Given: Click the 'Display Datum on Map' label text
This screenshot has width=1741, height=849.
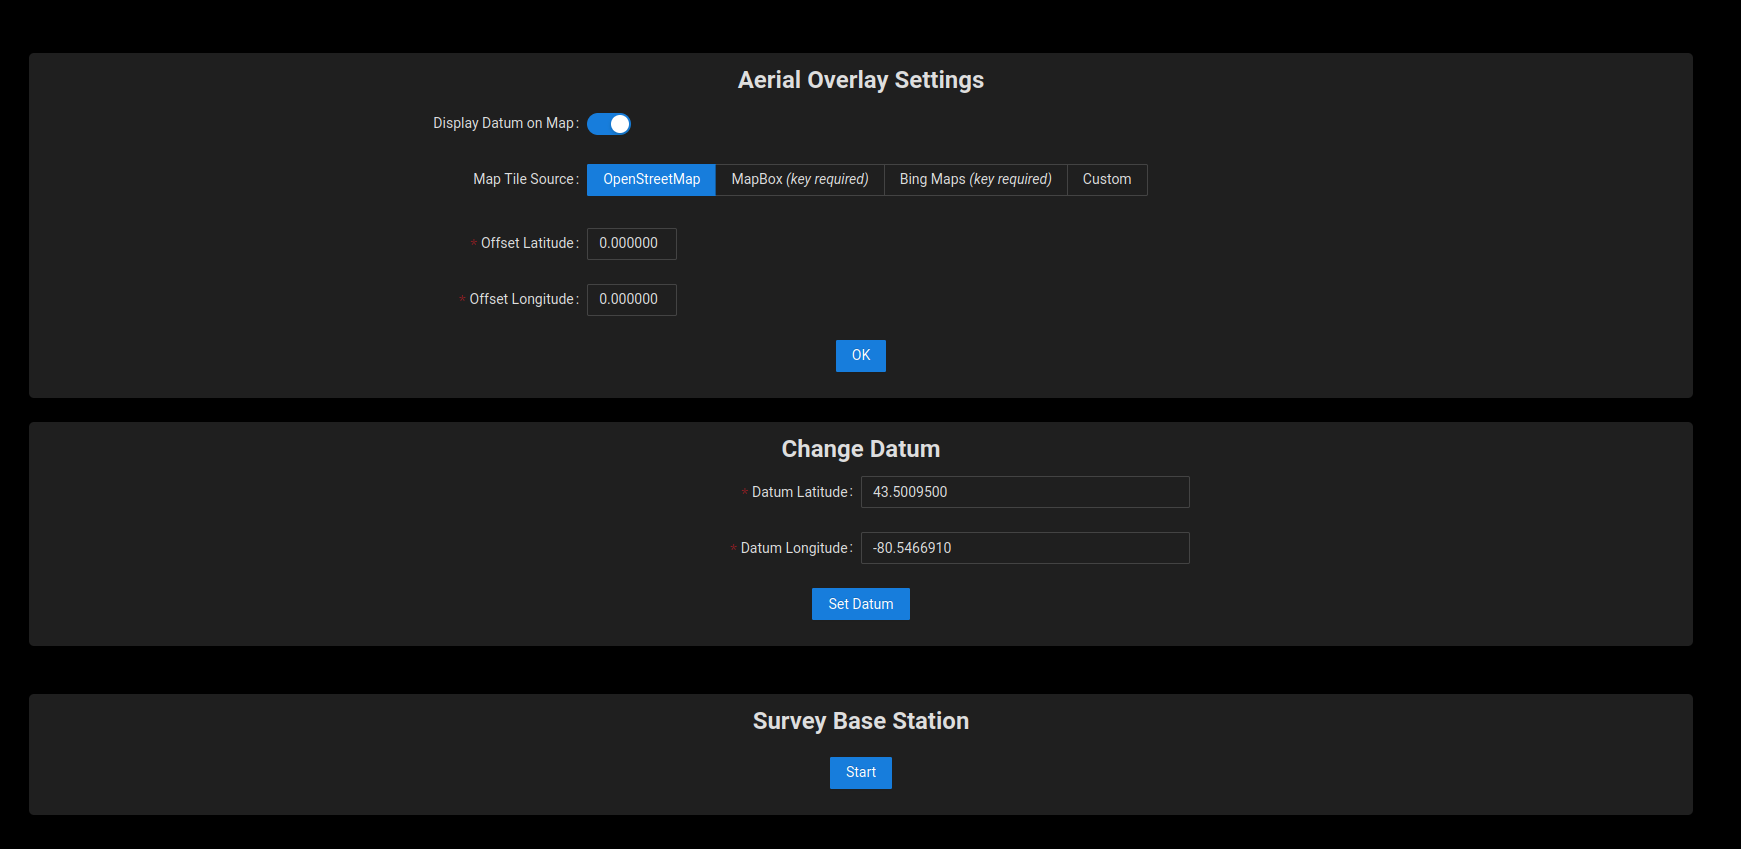Looking at the screenshot, I should tap(503, 124).
